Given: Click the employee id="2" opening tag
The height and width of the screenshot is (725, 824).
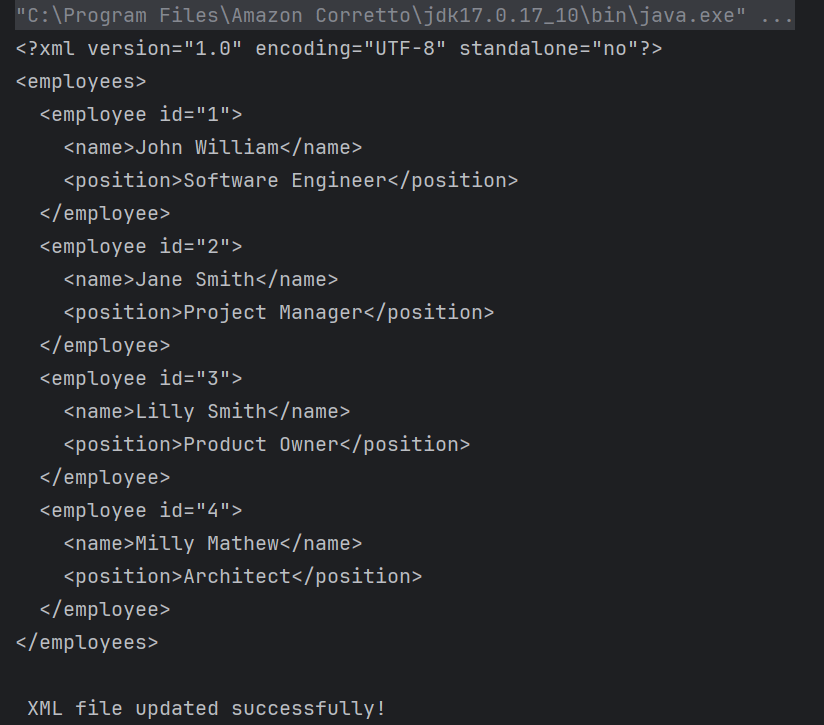Looking at the screenshot, I should tap(141, 247).
